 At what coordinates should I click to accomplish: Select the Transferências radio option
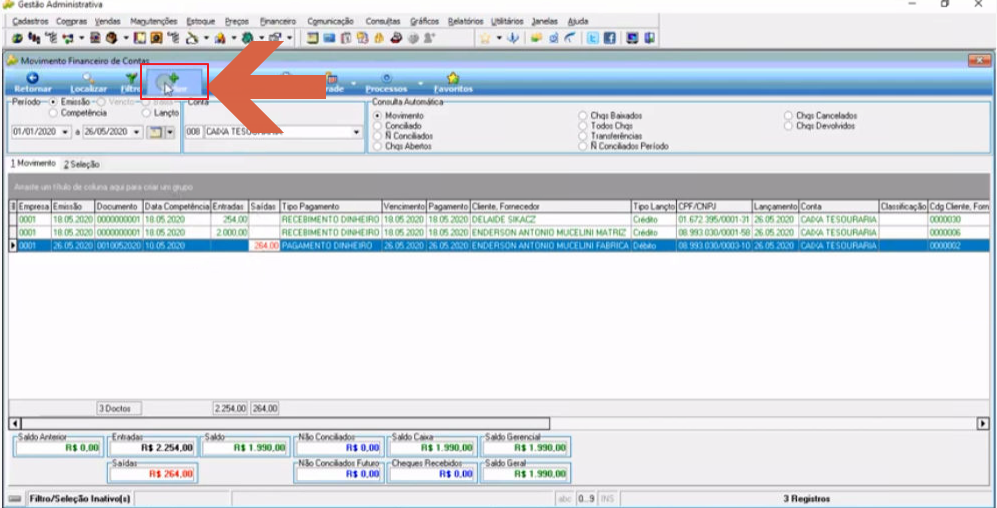click(x=582, y=136)
